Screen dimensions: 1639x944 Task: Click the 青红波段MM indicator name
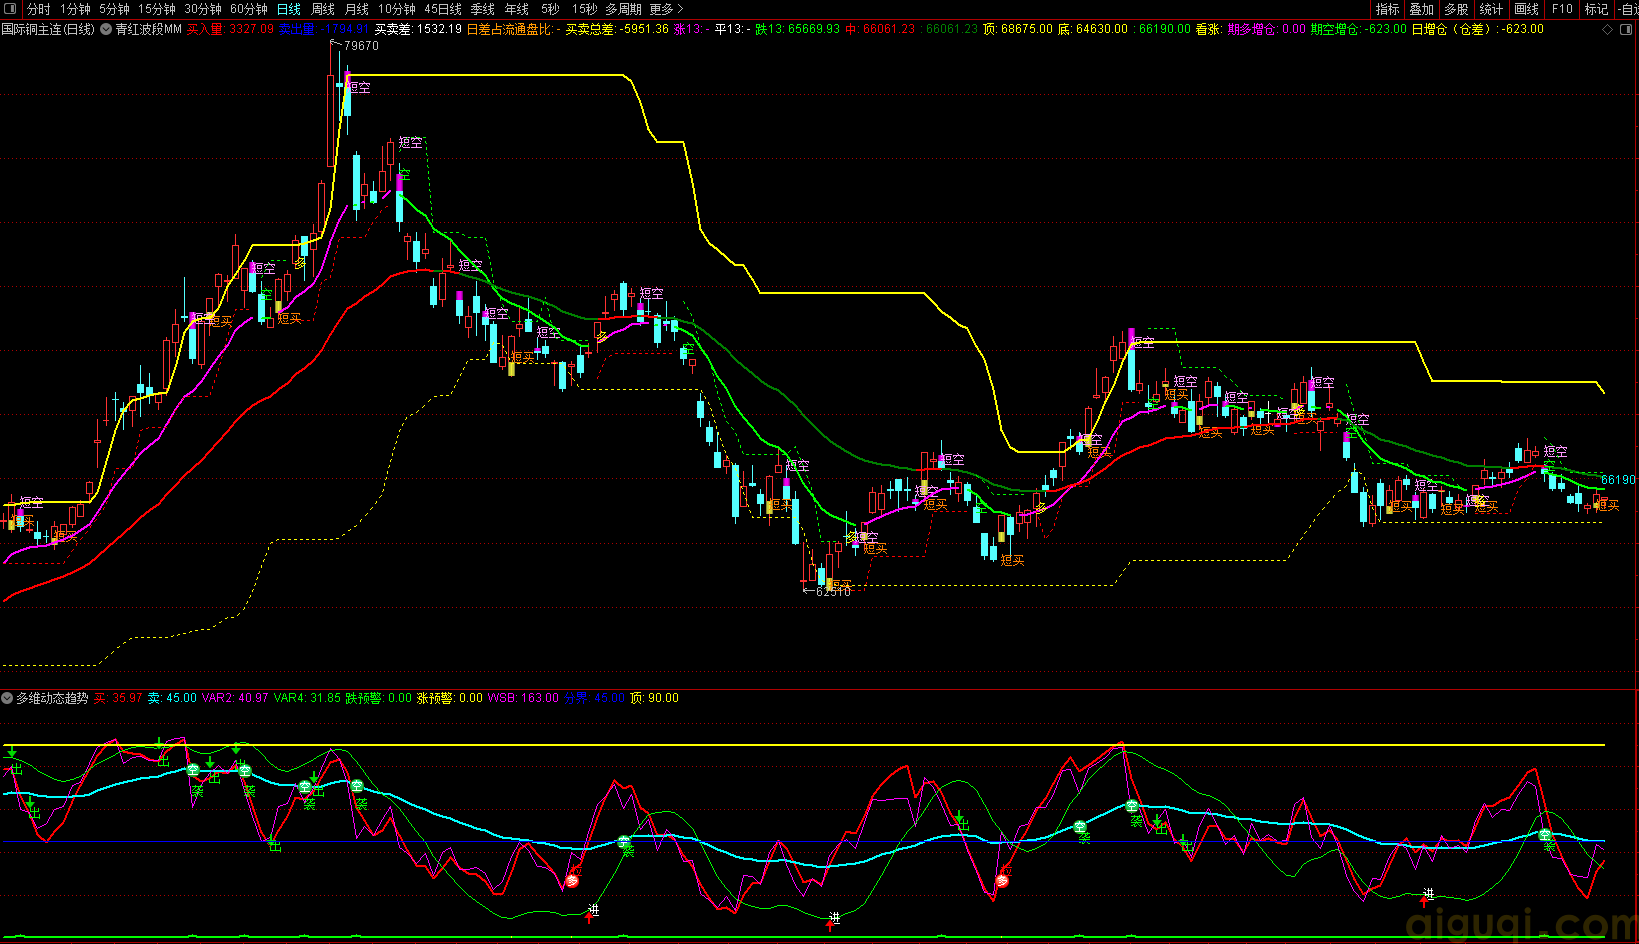(148, 29)
